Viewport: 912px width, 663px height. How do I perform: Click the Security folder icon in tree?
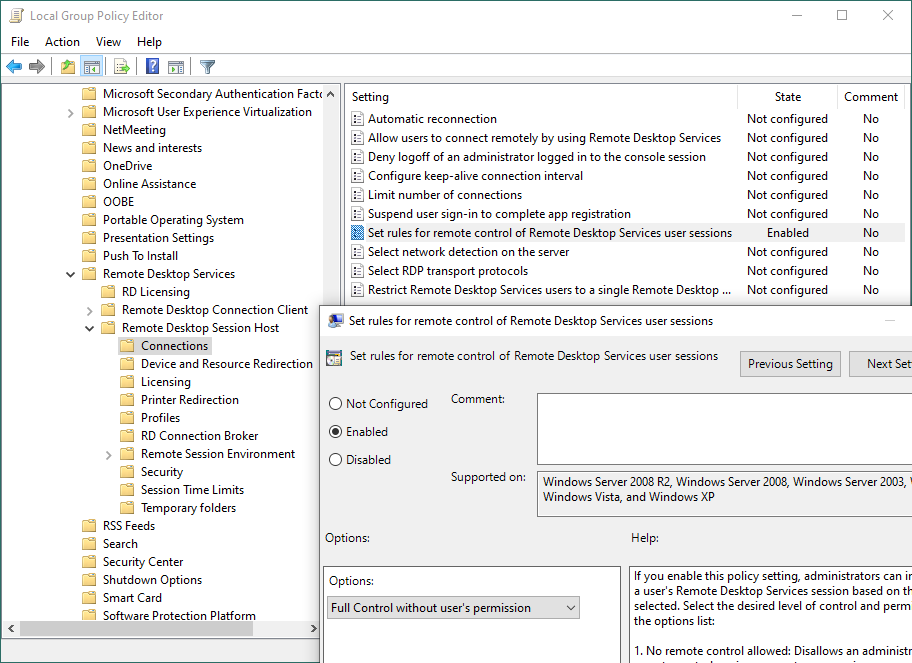127,472
